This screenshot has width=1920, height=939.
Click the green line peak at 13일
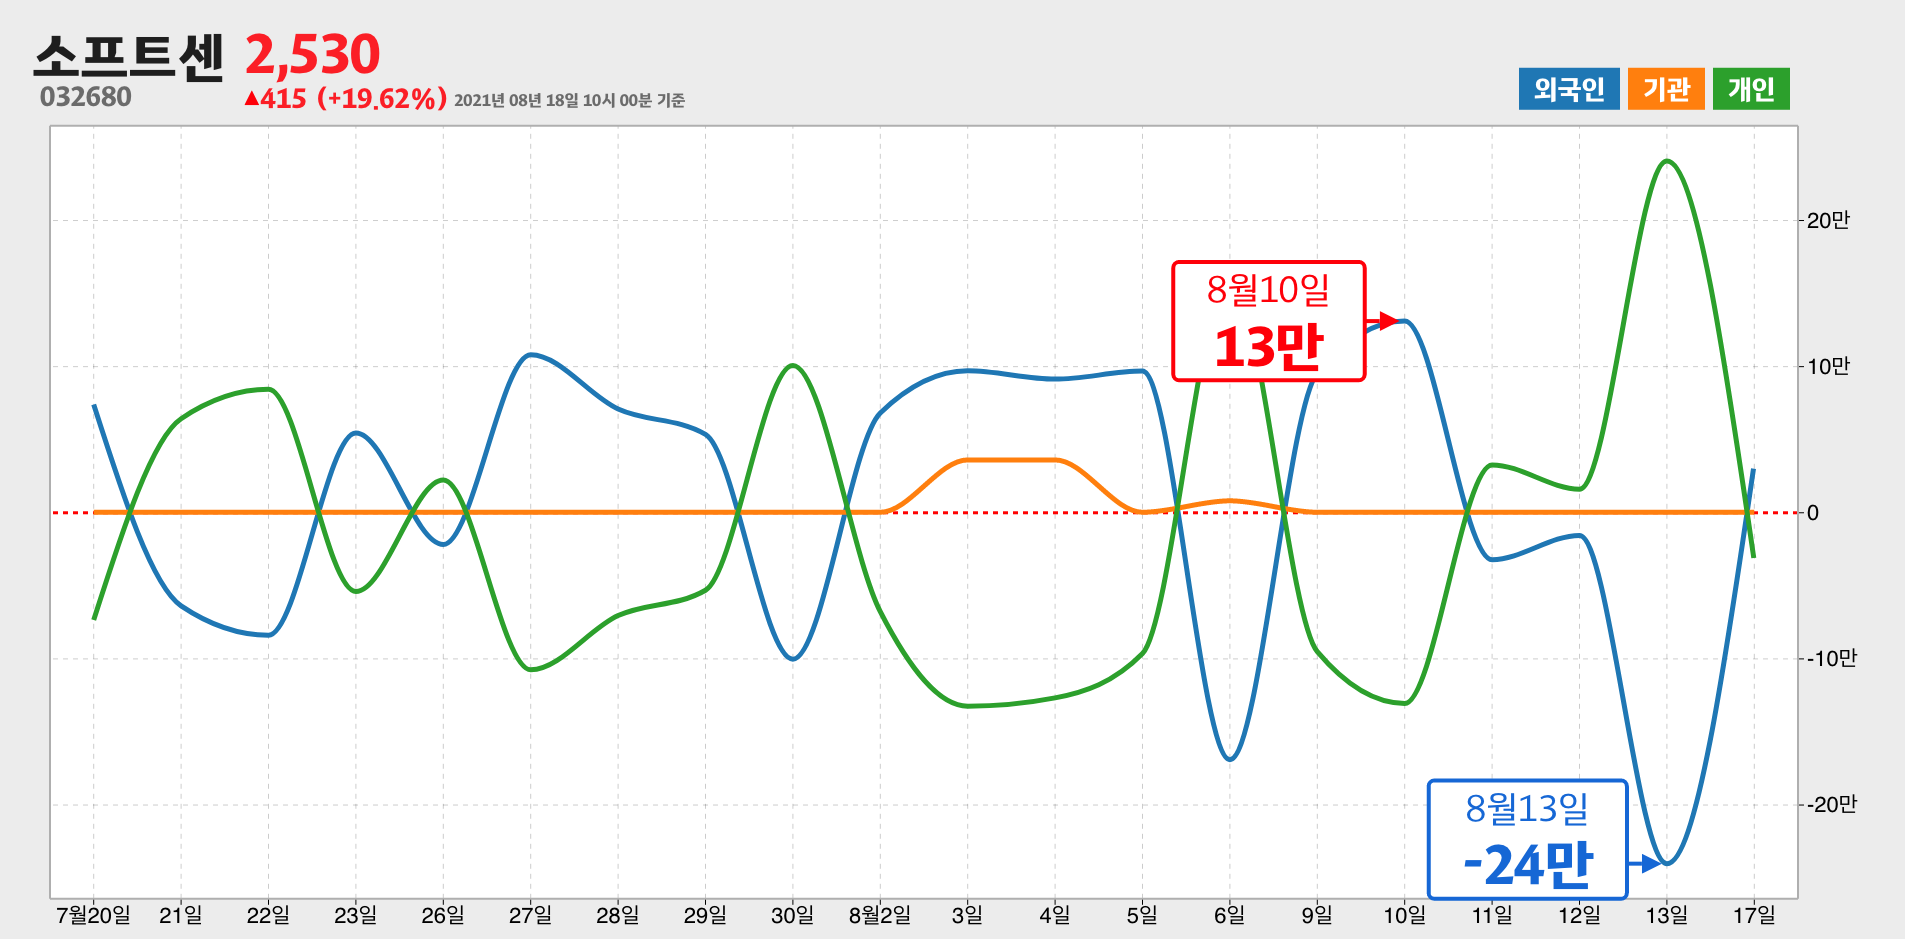pos(1666,161)
